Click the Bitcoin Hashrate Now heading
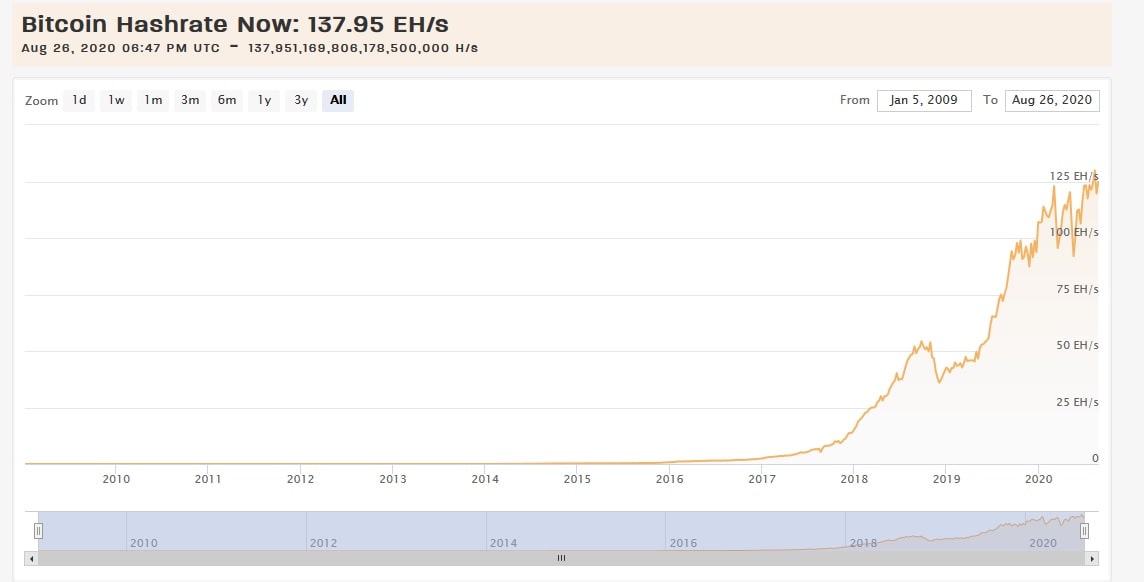Image resolution: width=1144 pixels, height=582 pixels. pyautogui.click(x=235, y=24)
